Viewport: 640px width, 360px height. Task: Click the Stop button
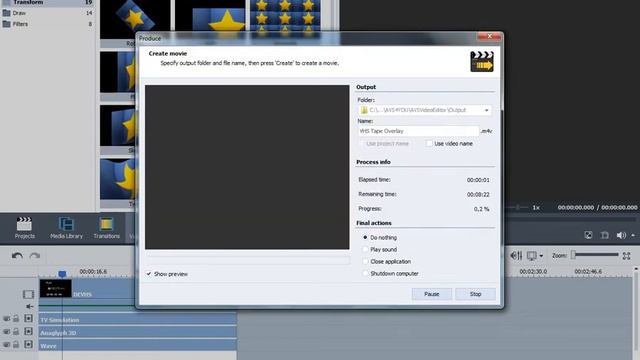[x=475, y=294]
